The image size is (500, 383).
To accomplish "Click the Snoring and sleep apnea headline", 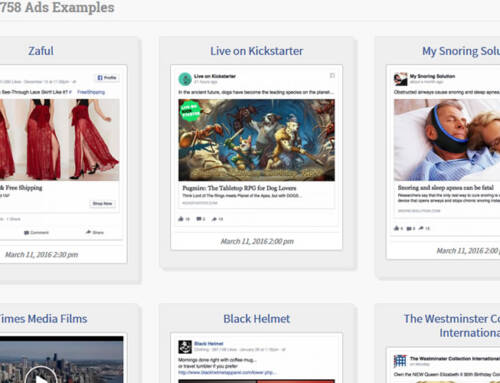I will pyautogui.click(x=446, y=188).
